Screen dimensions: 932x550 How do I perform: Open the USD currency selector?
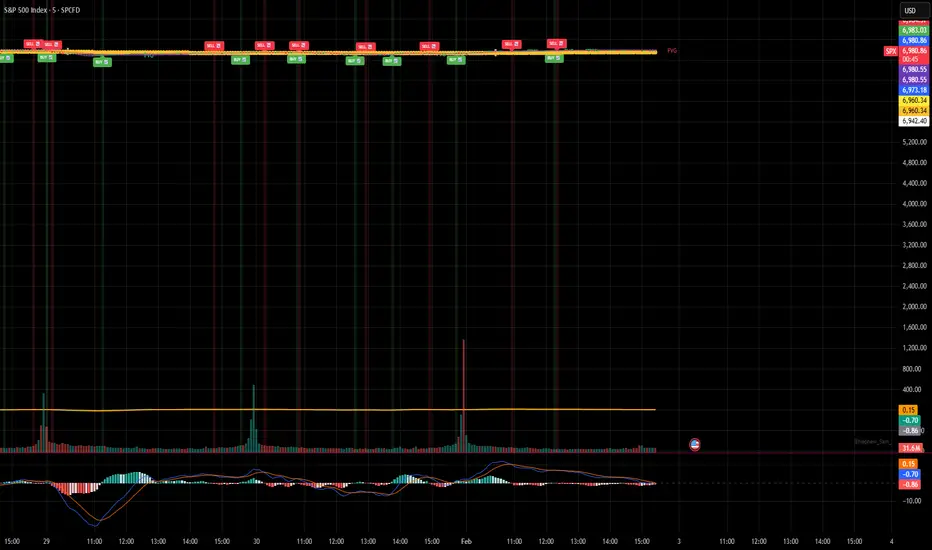[910, 10]
